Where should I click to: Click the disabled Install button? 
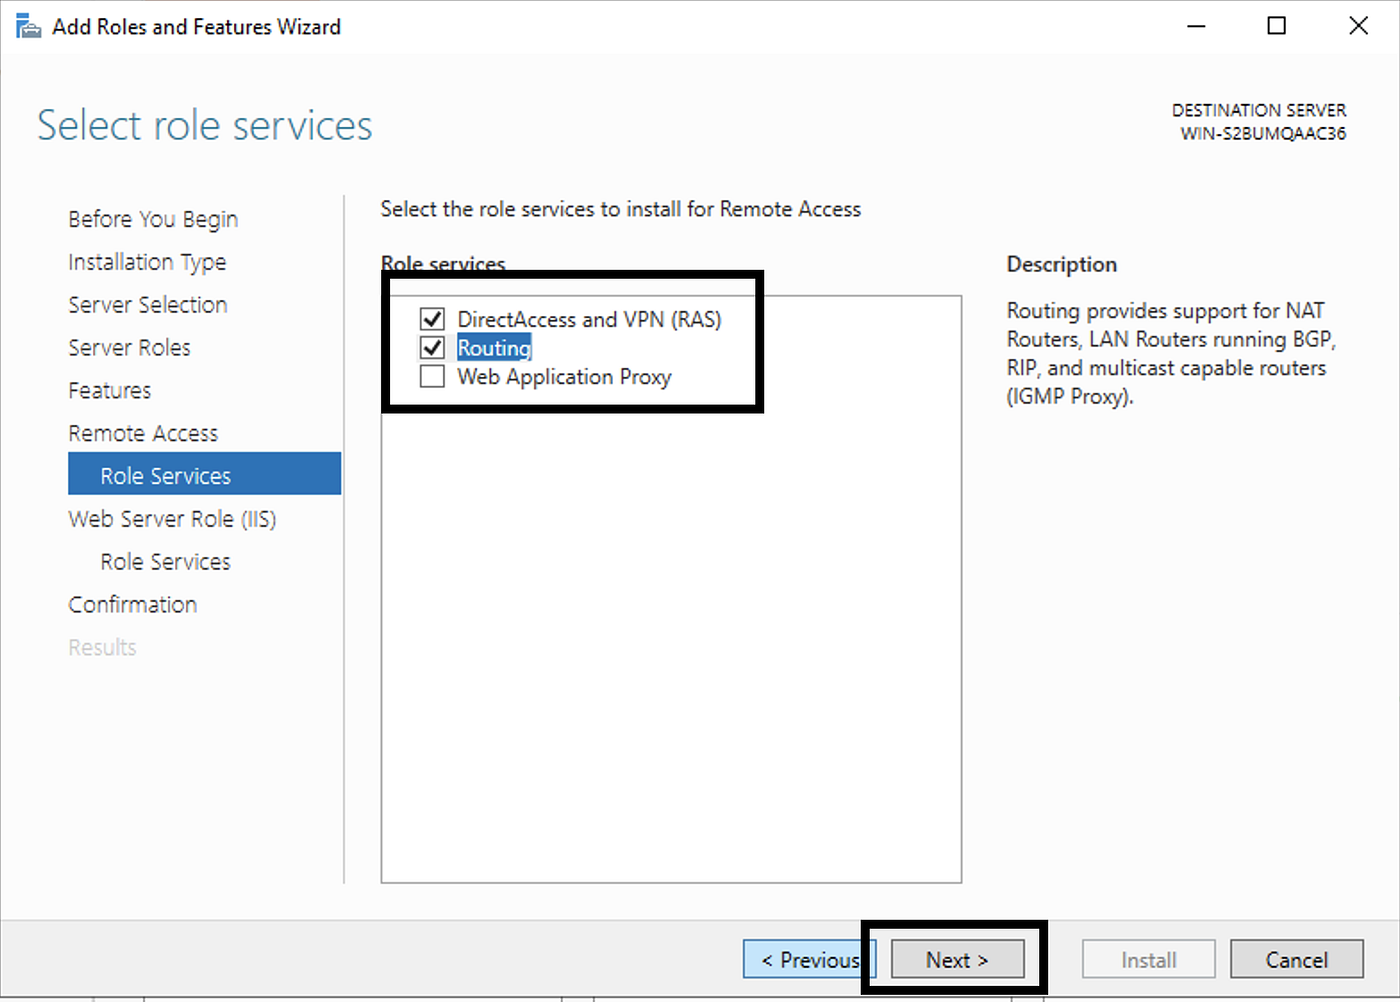(x=1148, y=959)
